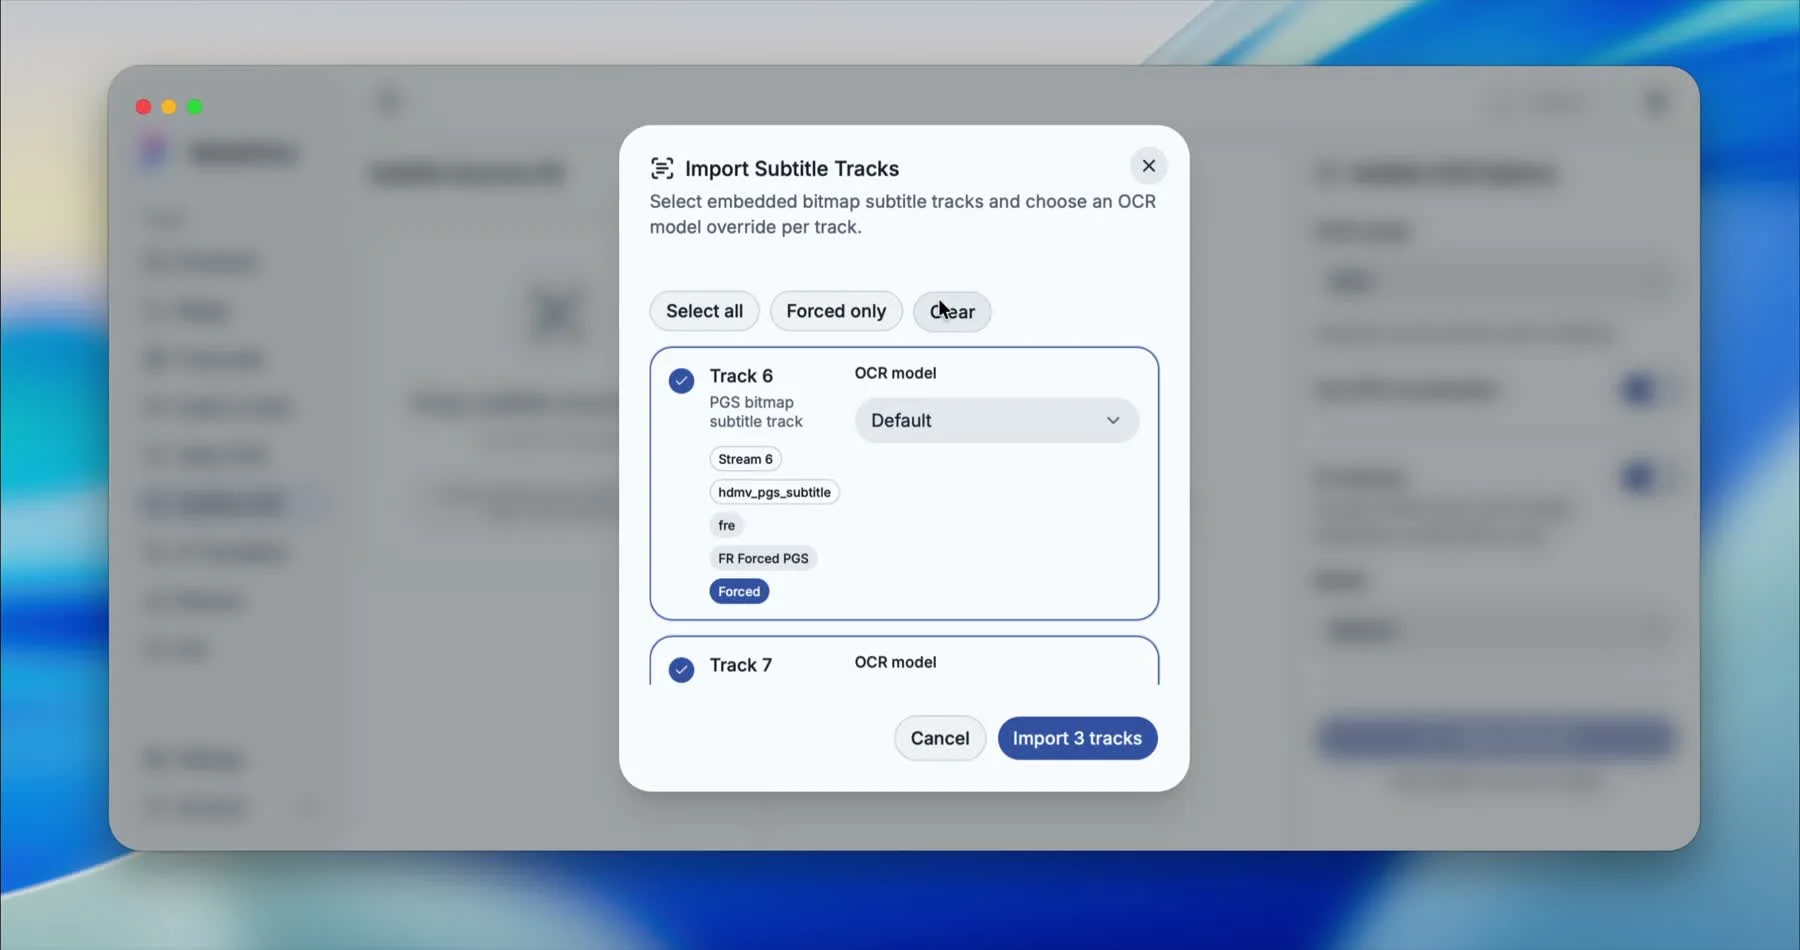
Task: Click the fre language tag
Action: pos(726,525)
